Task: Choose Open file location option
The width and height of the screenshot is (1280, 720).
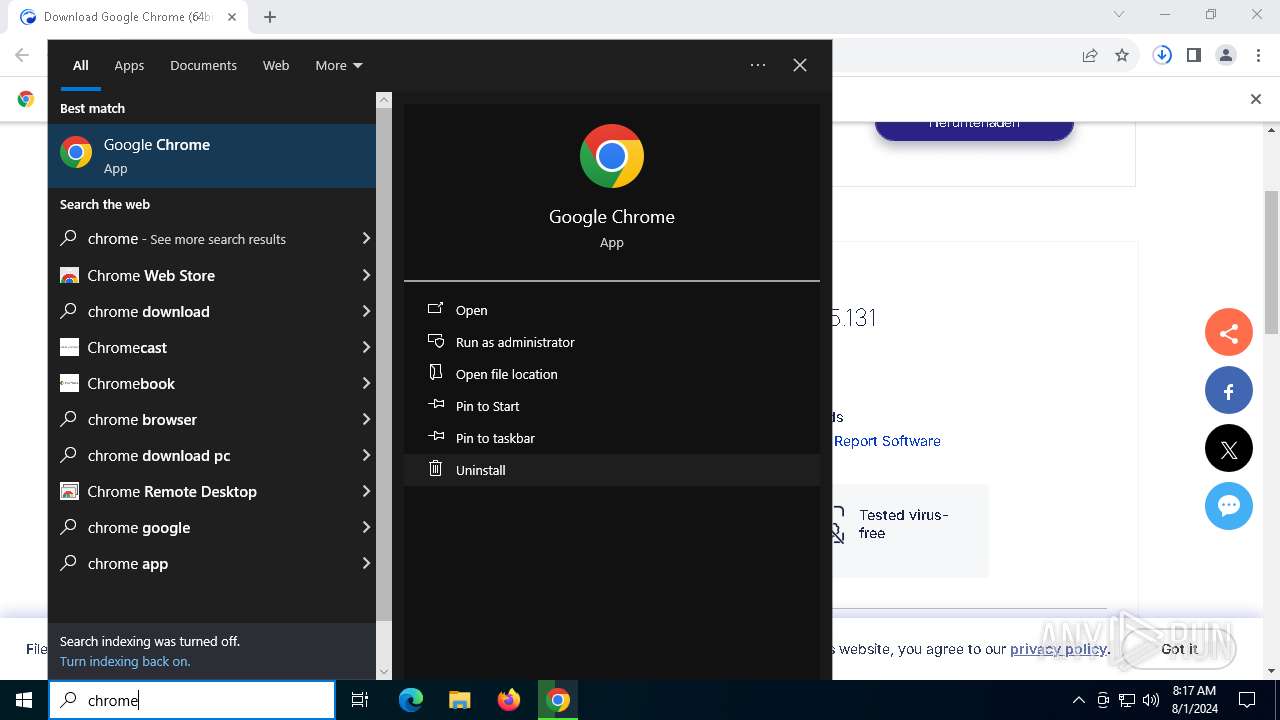Action: (x=612, y=374)
